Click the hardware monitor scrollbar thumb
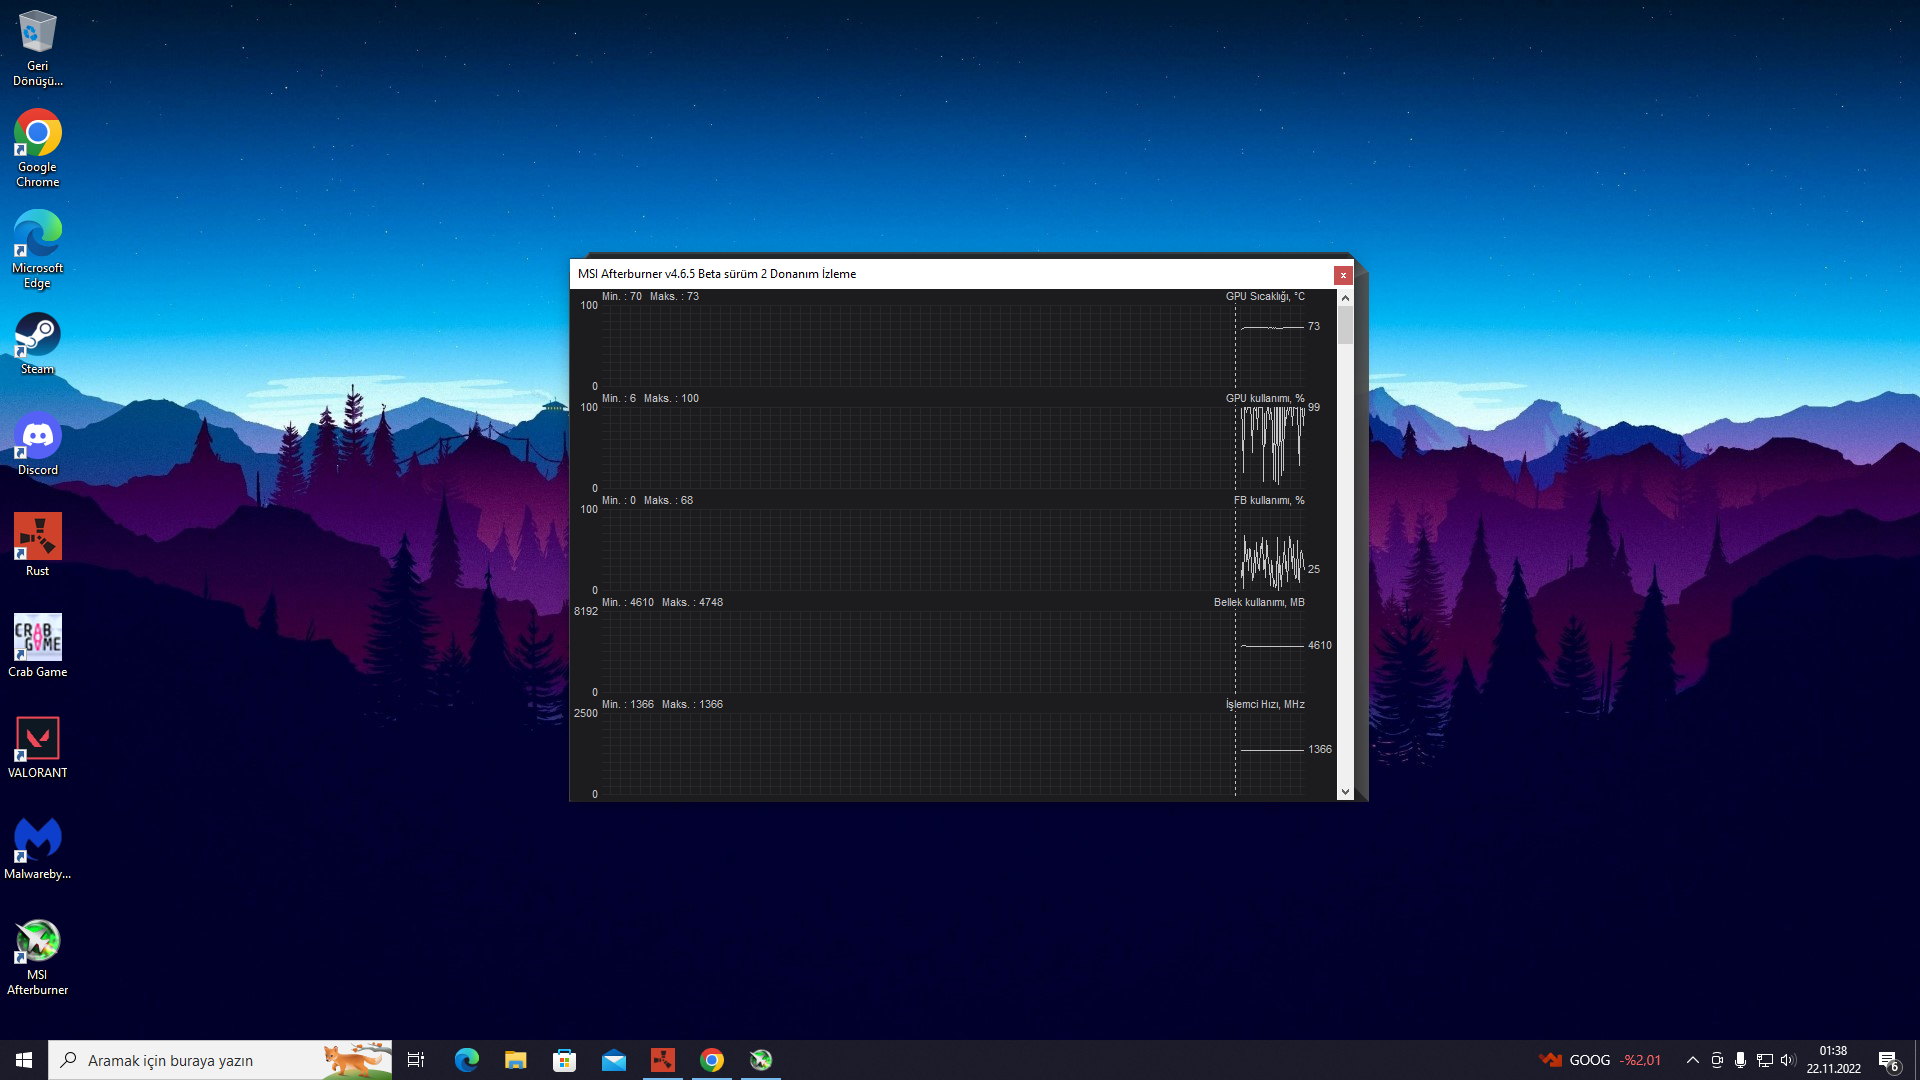 point(1345,325)
